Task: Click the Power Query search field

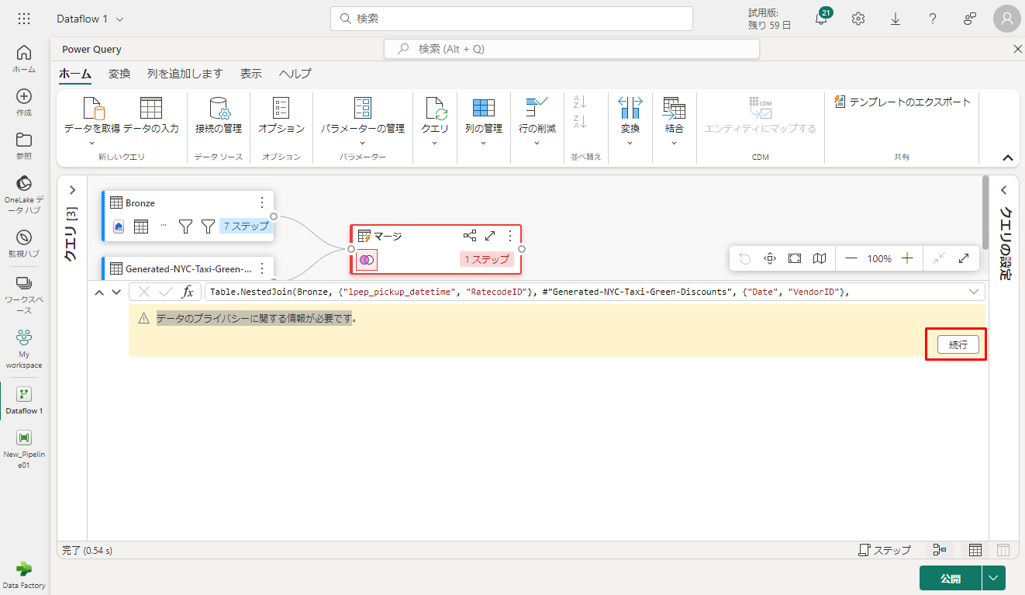Action: coord(572,48)
